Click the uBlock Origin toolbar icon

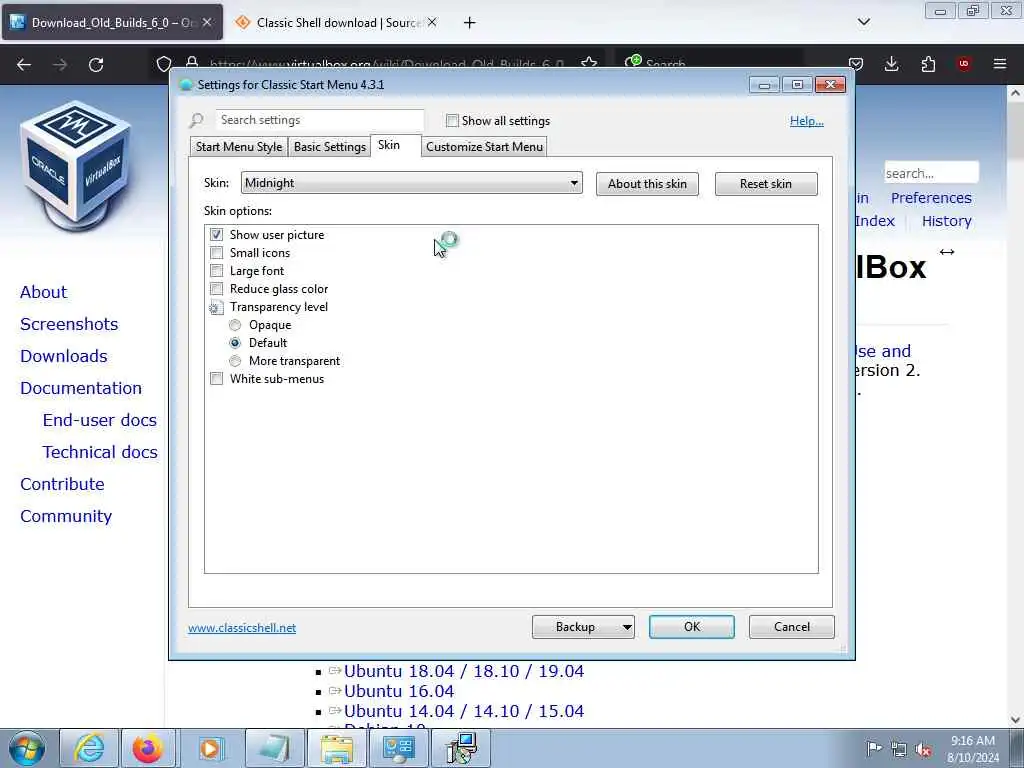pos(963,64)
